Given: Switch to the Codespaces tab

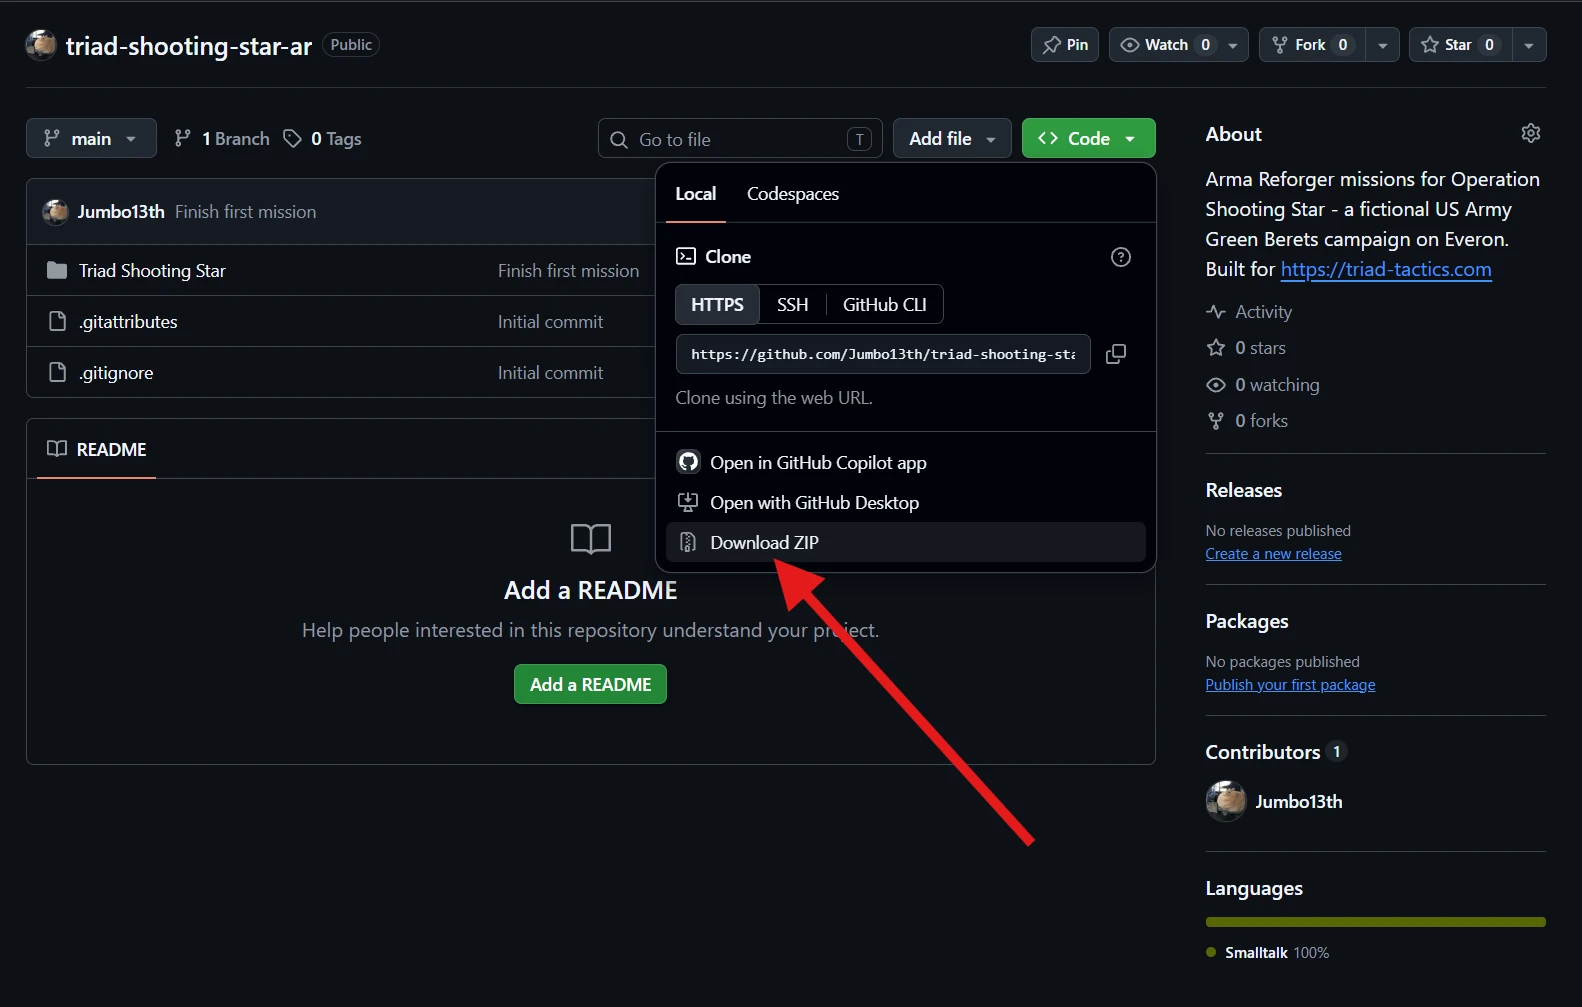Looking at the screenshot, I should [793, 194].
